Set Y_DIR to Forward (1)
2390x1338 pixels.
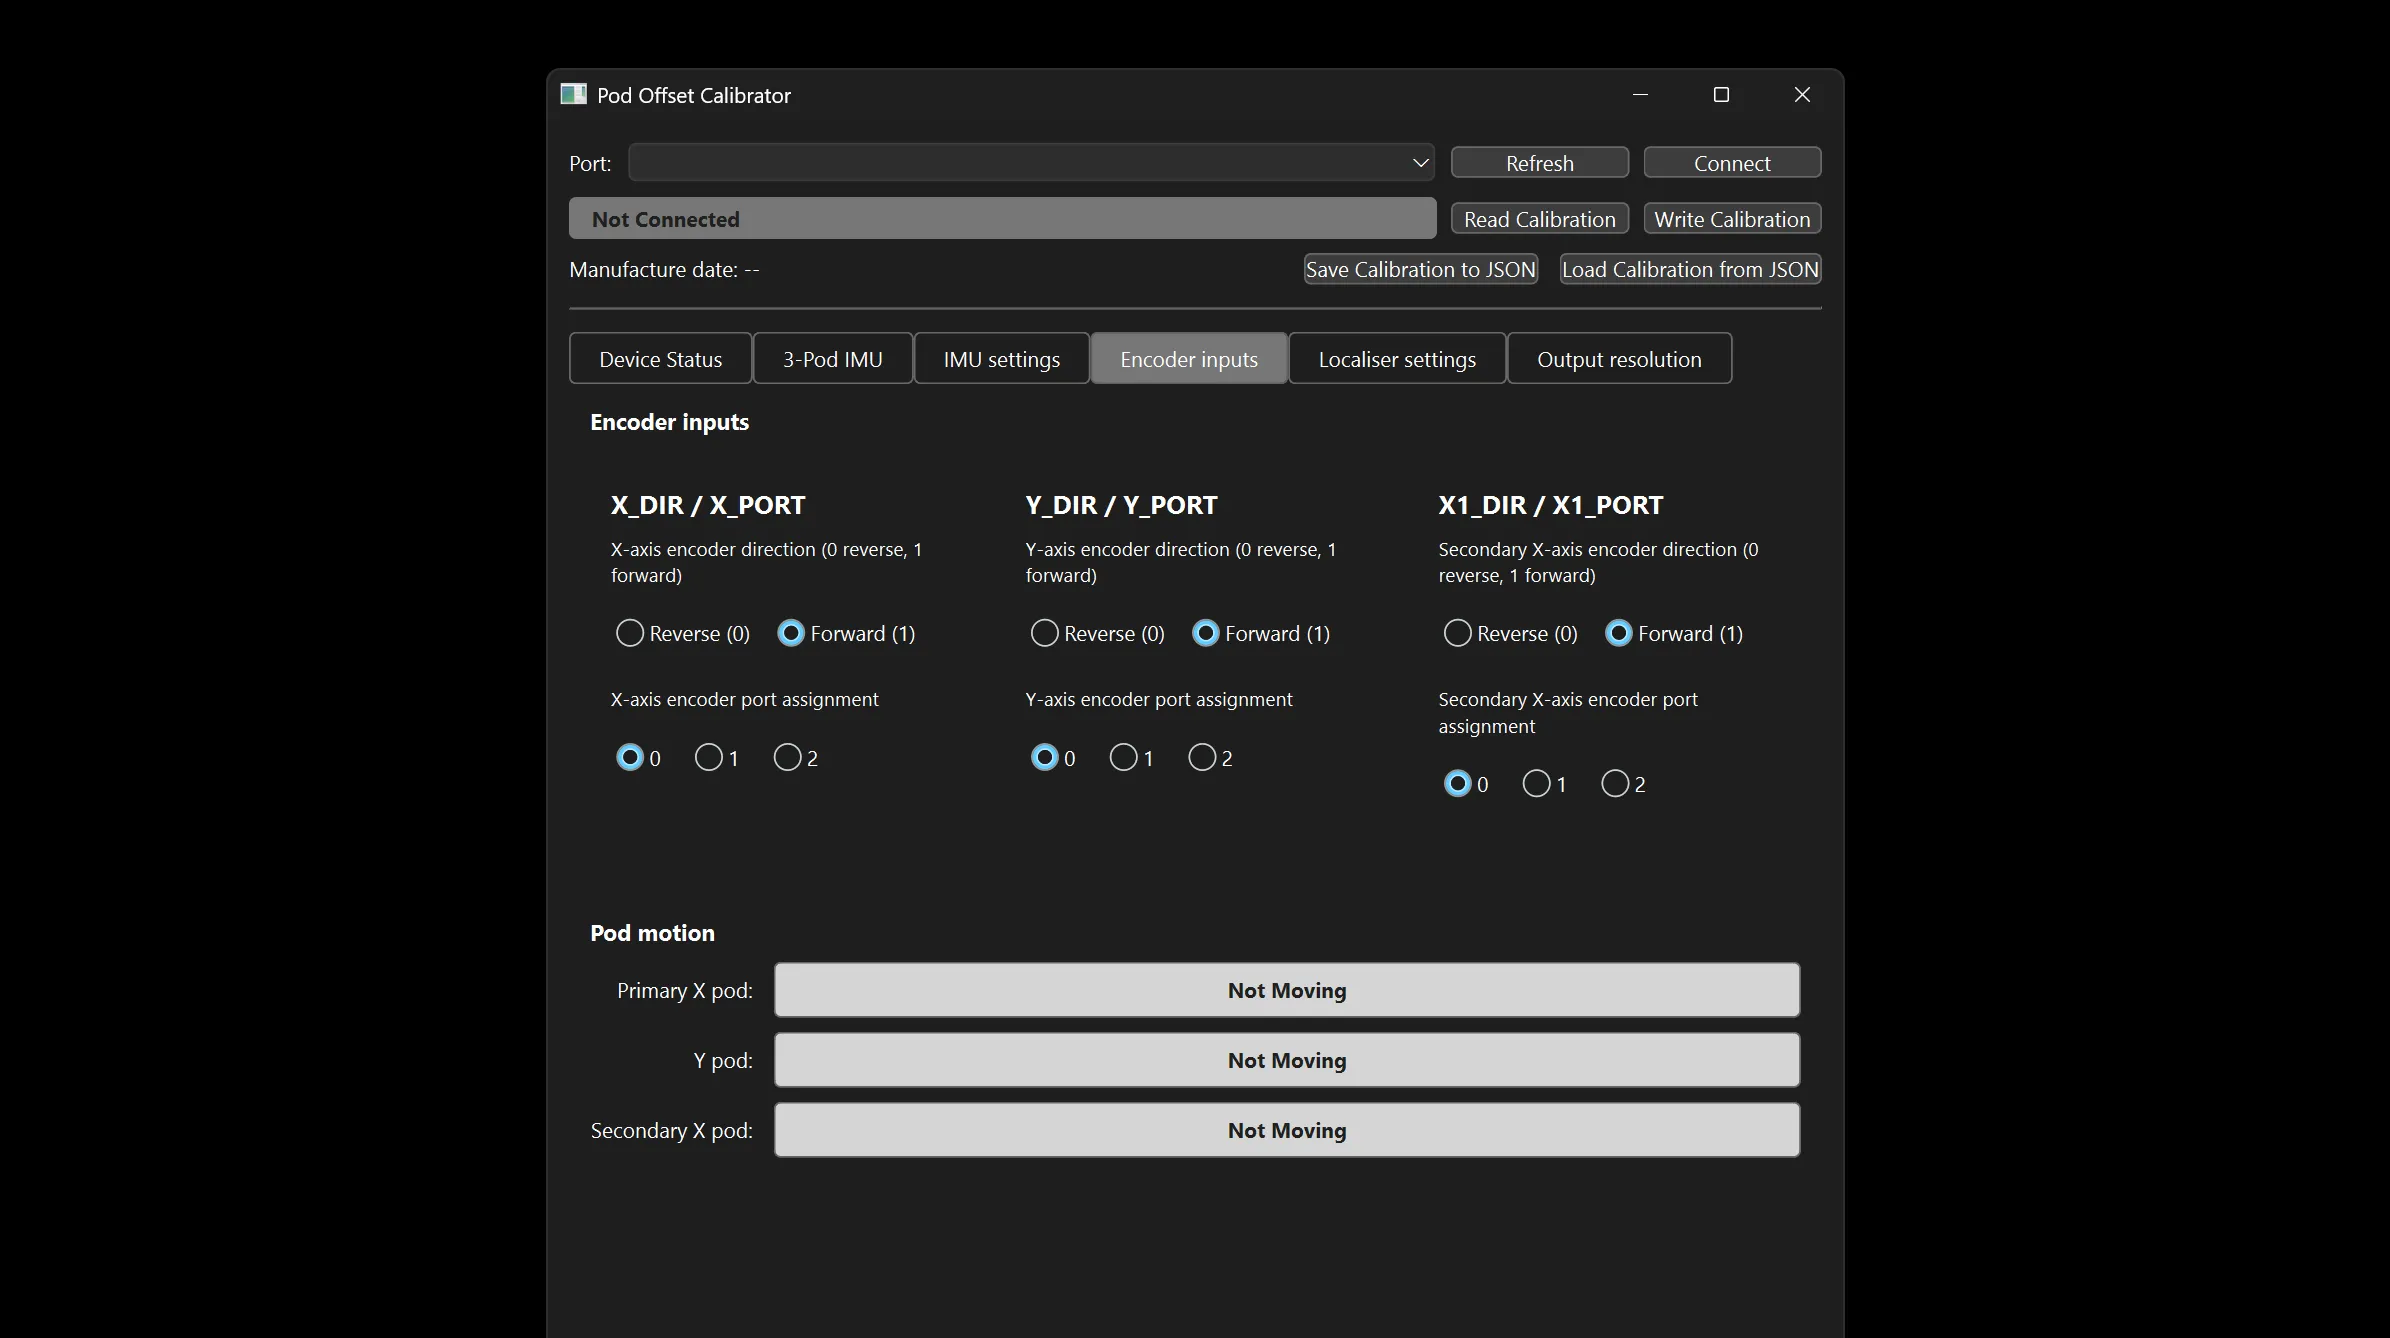click(x=1261, y=633)
